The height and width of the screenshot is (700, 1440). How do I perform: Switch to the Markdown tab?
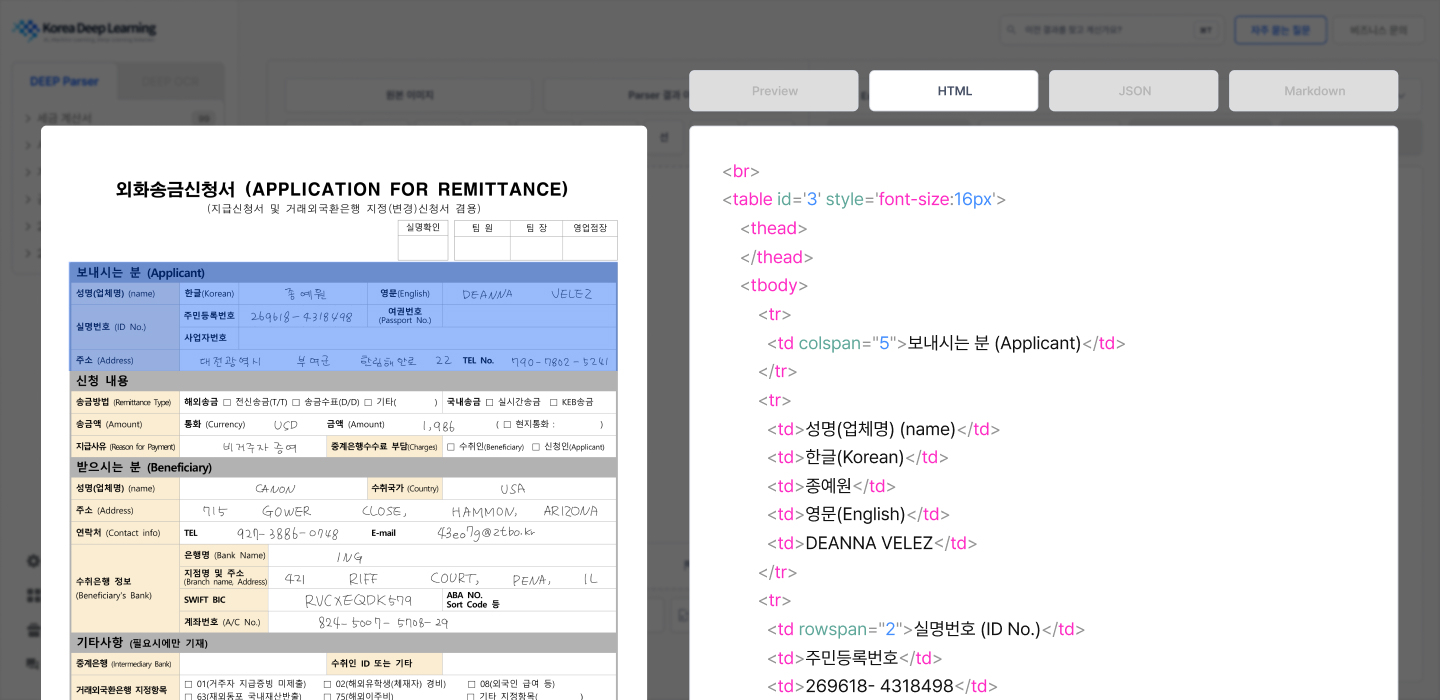click(1314, 91)
